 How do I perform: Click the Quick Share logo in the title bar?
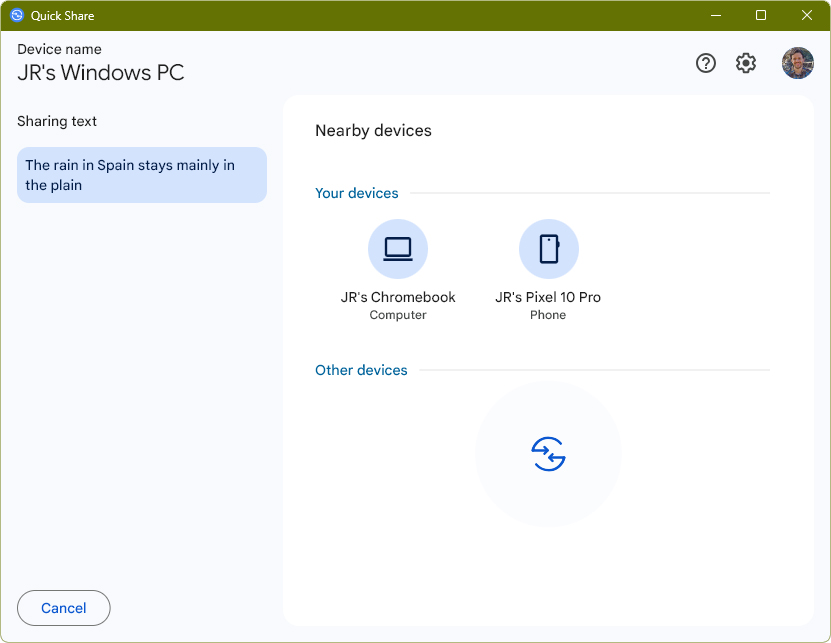pyautogui.click(x=17, y=15)
